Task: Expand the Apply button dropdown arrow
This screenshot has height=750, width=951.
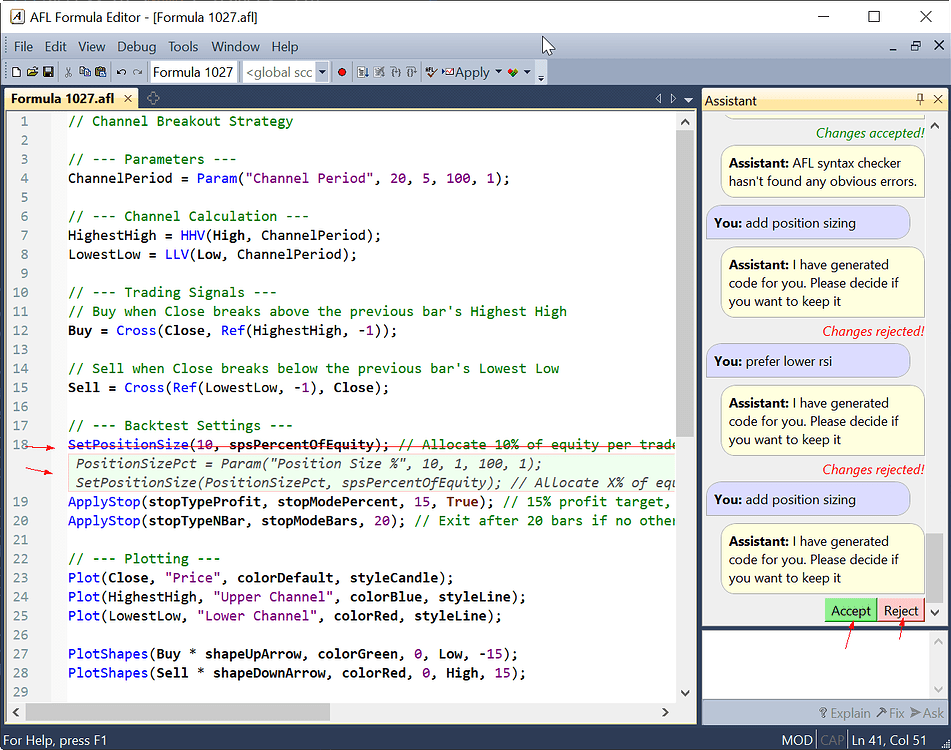Action: (x=498, y=72)
